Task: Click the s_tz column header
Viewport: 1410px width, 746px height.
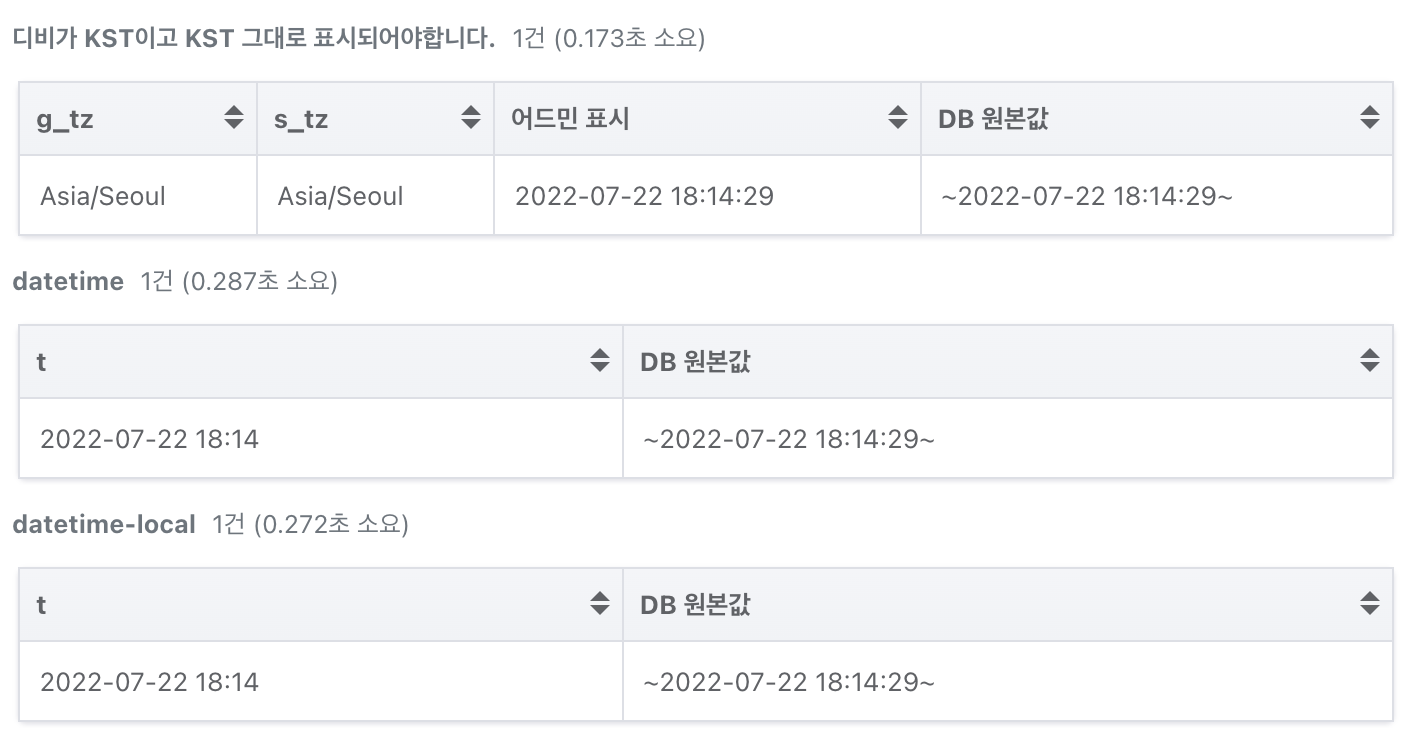Action: pyautogui.click(x=375, y=119)
